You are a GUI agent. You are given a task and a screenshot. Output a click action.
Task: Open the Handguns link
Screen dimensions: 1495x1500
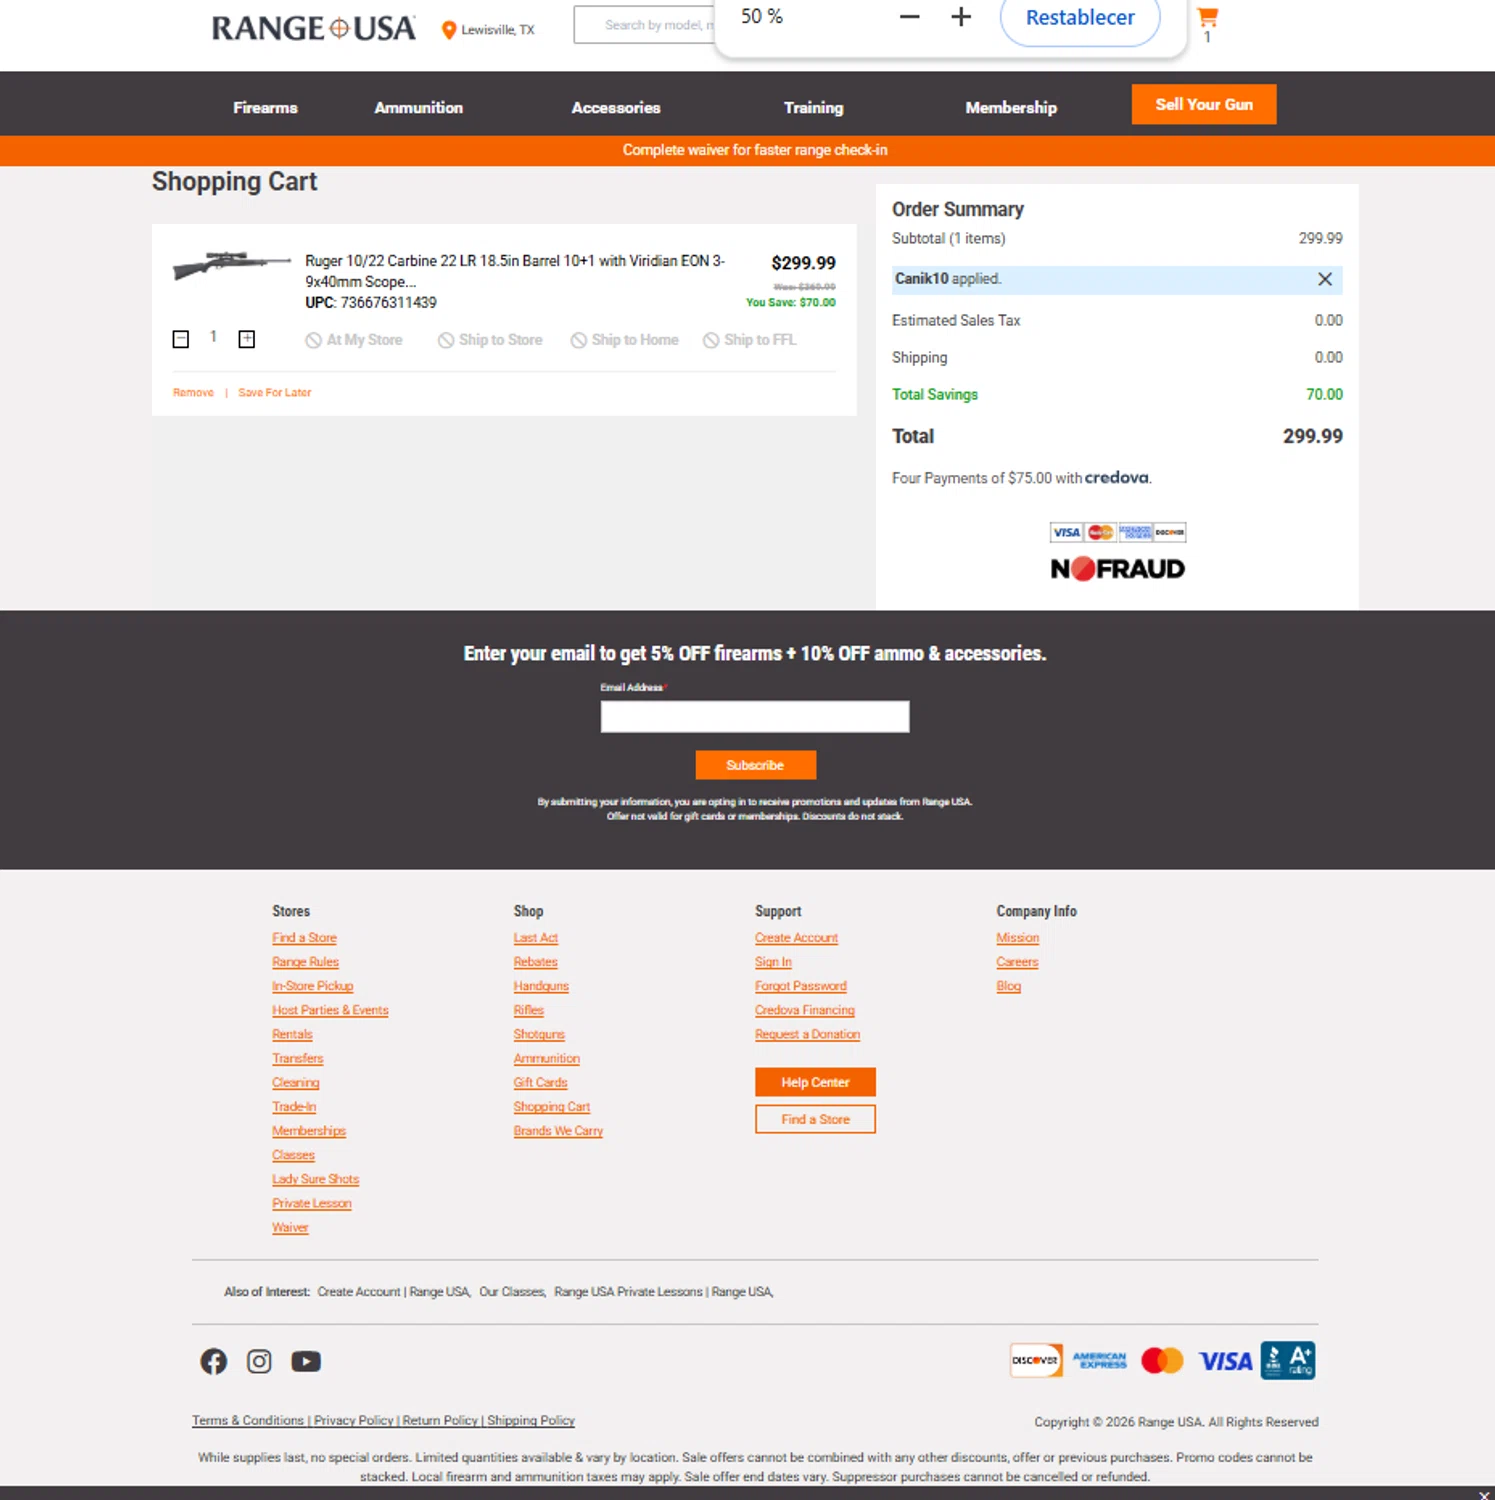541,986
